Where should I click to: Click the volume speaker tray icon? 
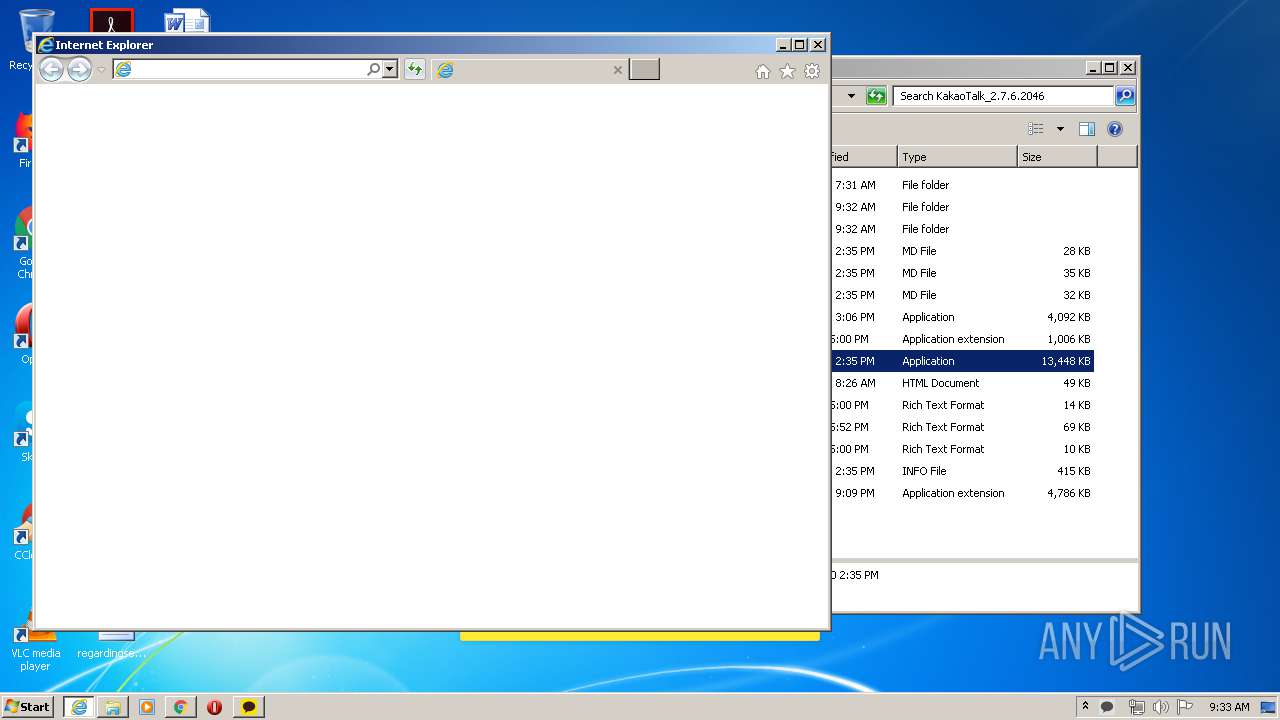[x=1161, y=706]
